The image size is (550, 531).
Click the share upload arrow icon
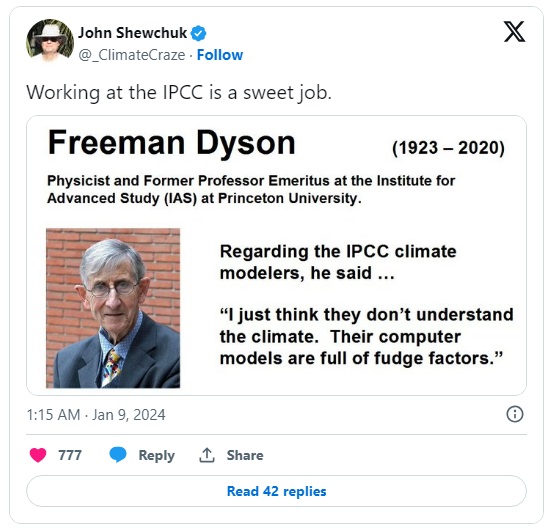pos(207,455)
